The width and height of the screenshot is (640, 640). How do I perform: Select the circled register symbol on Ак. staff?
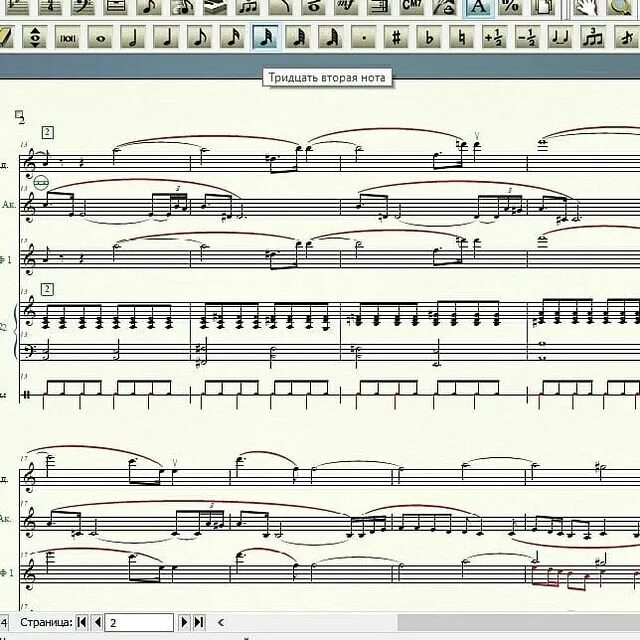click(41, 183)
